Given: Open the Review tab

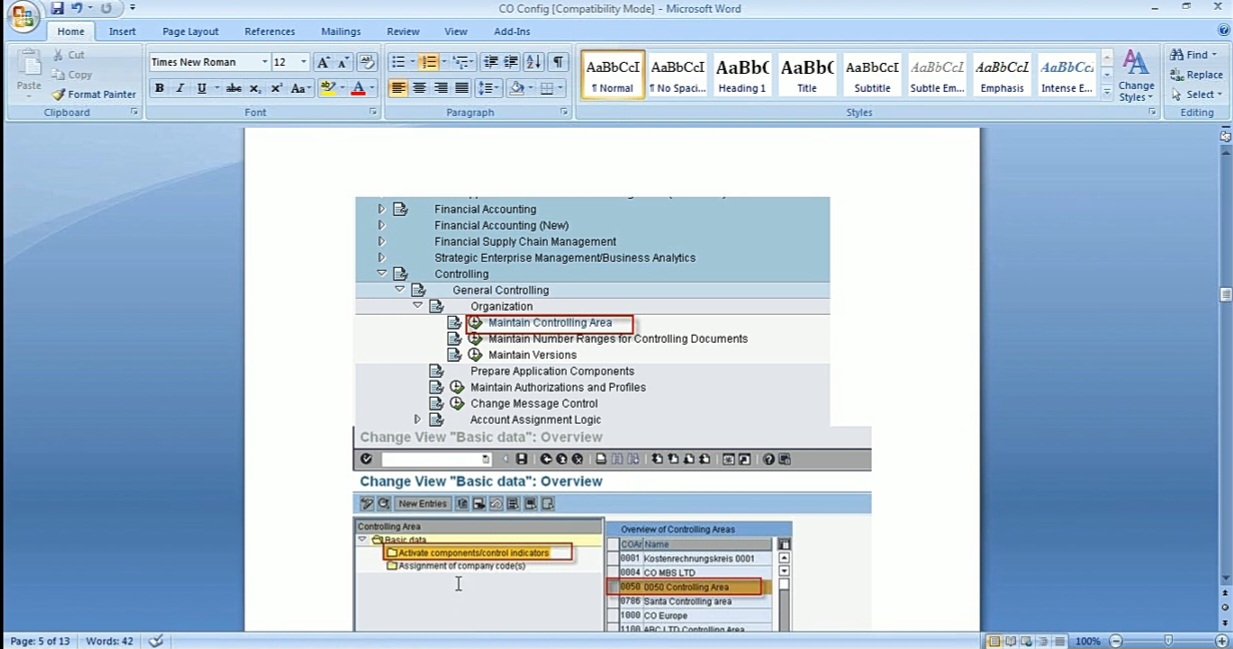Looking at the screenshot, I should pyautogui.click(x=403, y=31).
